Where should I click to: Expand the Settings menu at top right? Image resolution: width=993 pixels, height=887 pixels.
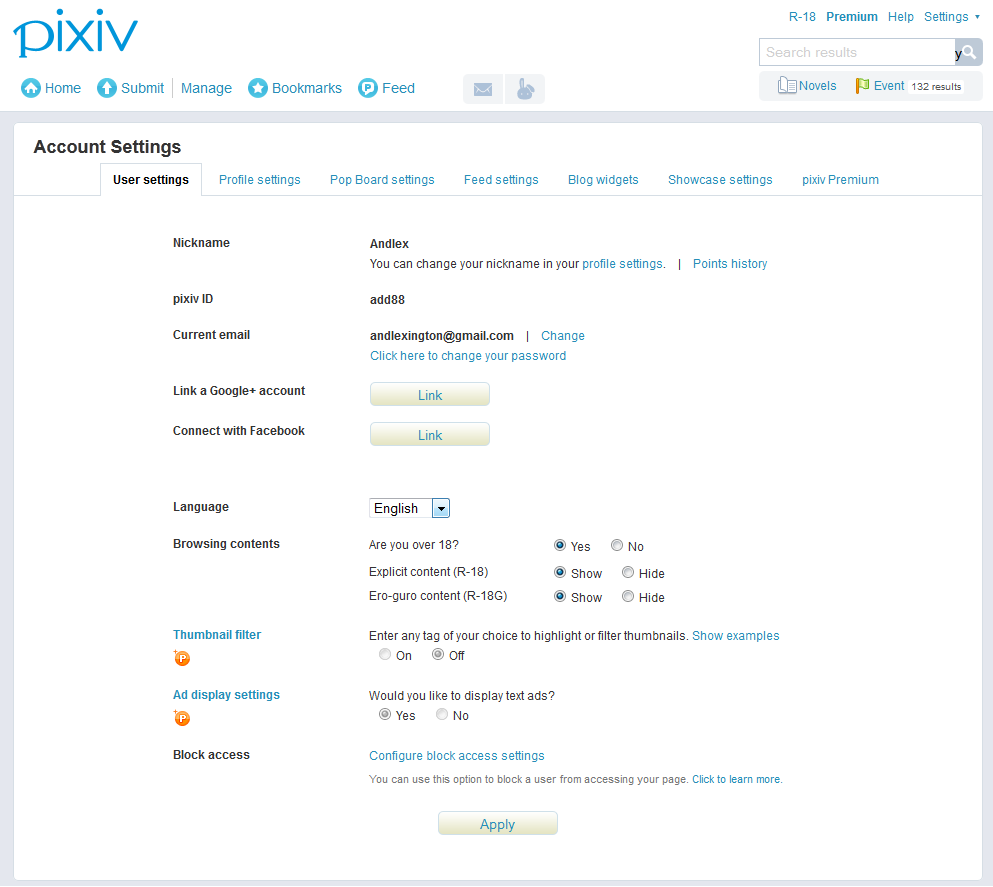(951, 17)
